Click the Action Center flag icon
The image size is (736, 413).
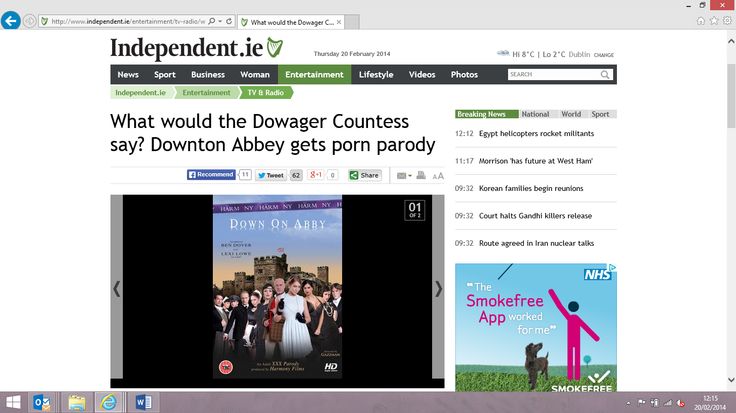tap(641, 403)
